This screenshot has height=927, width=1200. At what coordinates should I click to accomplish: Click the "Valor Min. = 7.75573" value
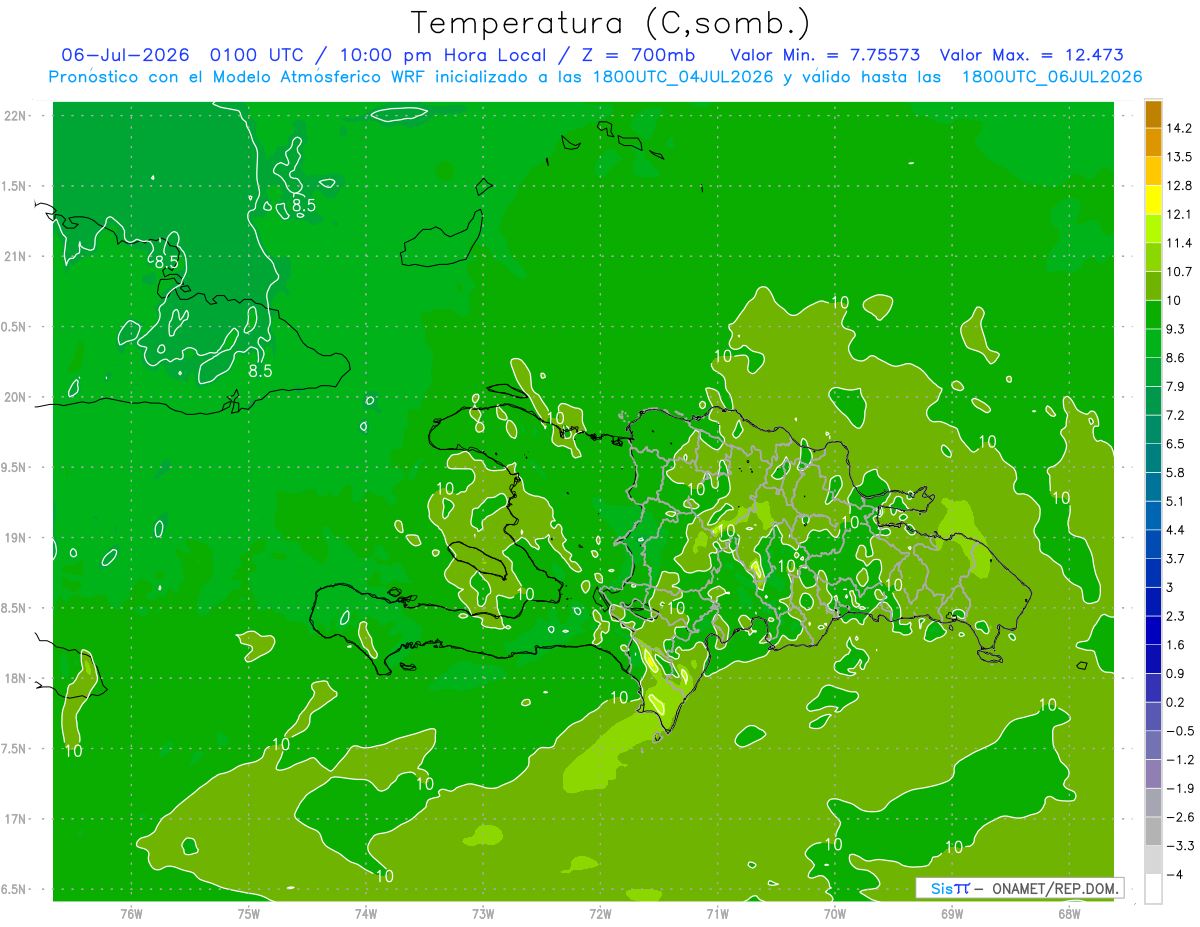[825, 55]
